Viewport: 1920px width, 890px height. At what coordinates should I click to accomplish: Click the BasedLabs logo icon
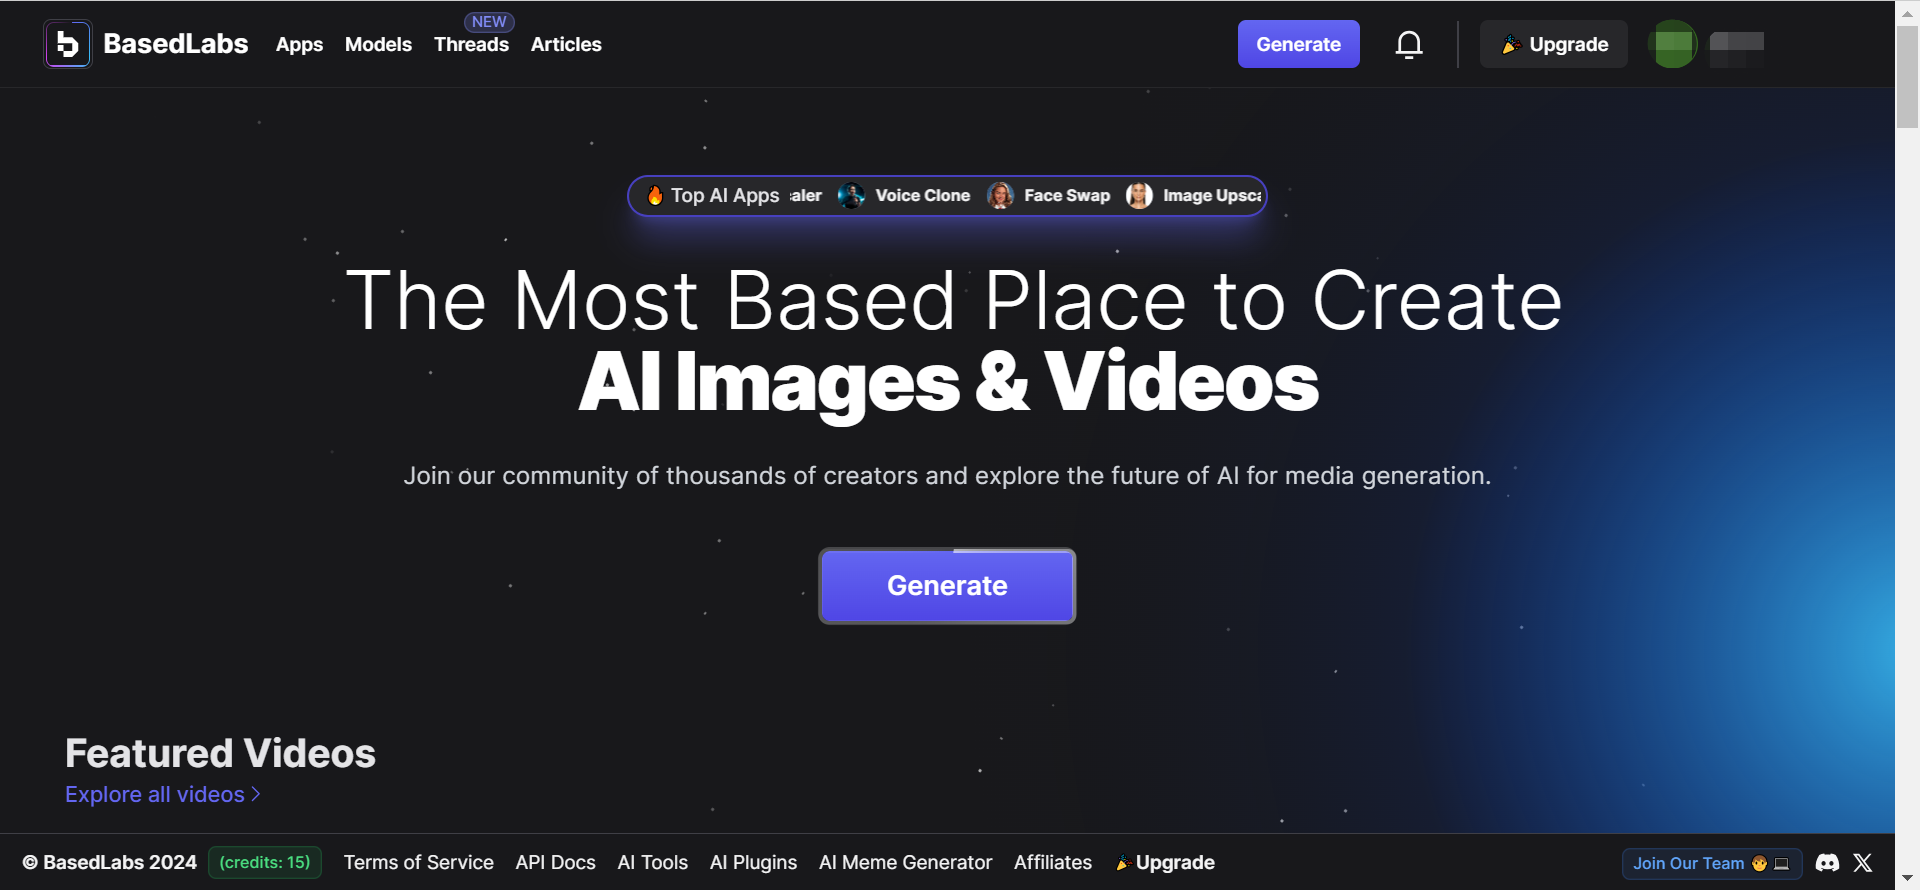coord(68,44)
